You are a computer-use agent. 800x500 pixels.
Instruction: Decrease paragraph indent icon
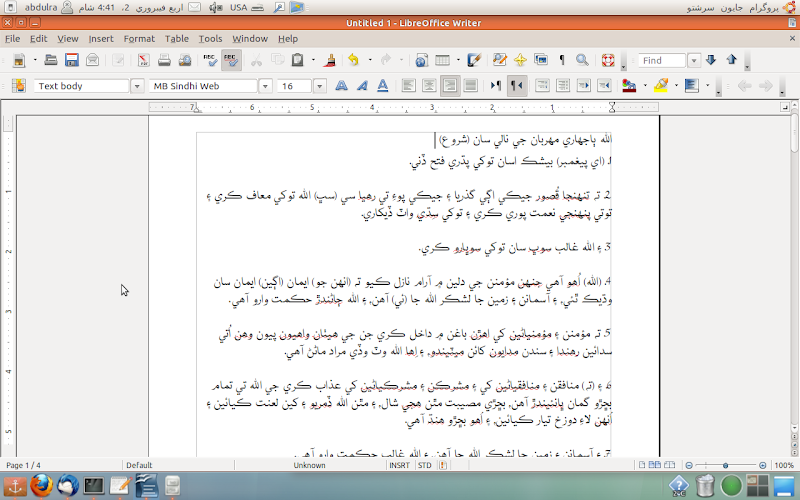(584, 86)
